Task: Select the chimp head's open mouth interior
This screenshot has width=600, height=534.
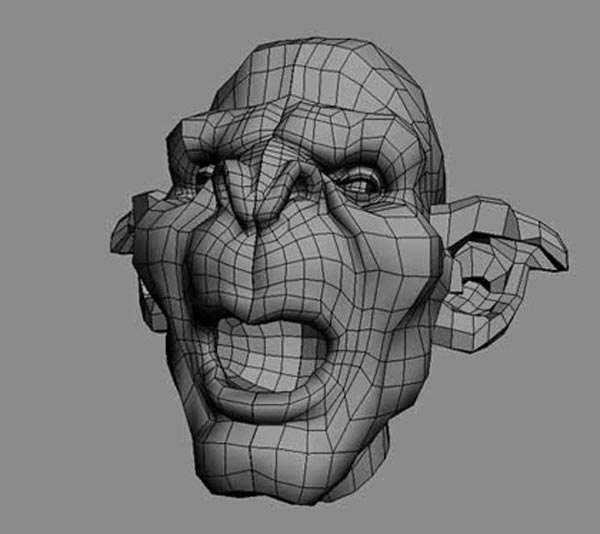Action: 268,352
